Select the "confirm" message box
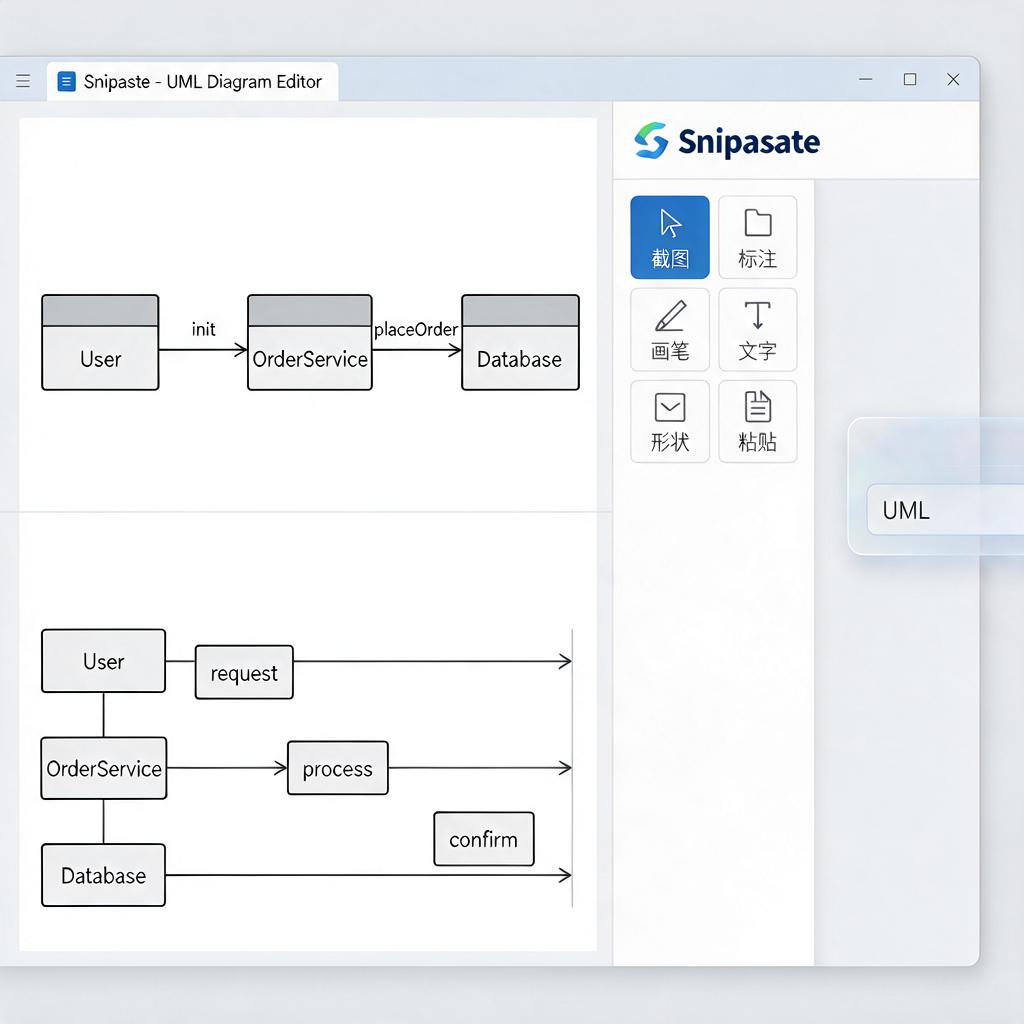The width and height of the screenshot is (1024, 1024). tap(484, 839)
